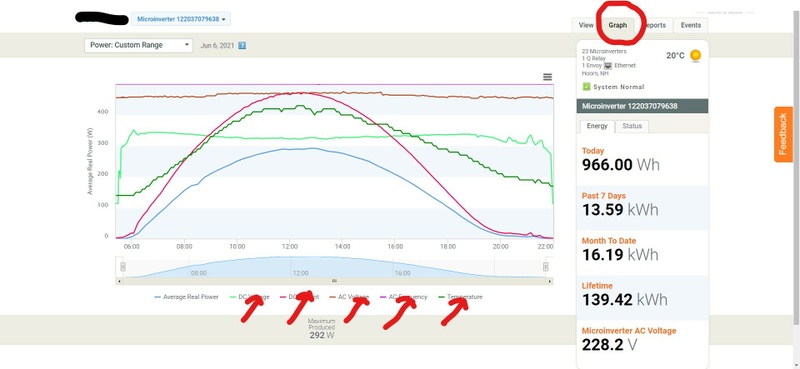Click the Month To Date 16.19 kWh value

point(620,255)
